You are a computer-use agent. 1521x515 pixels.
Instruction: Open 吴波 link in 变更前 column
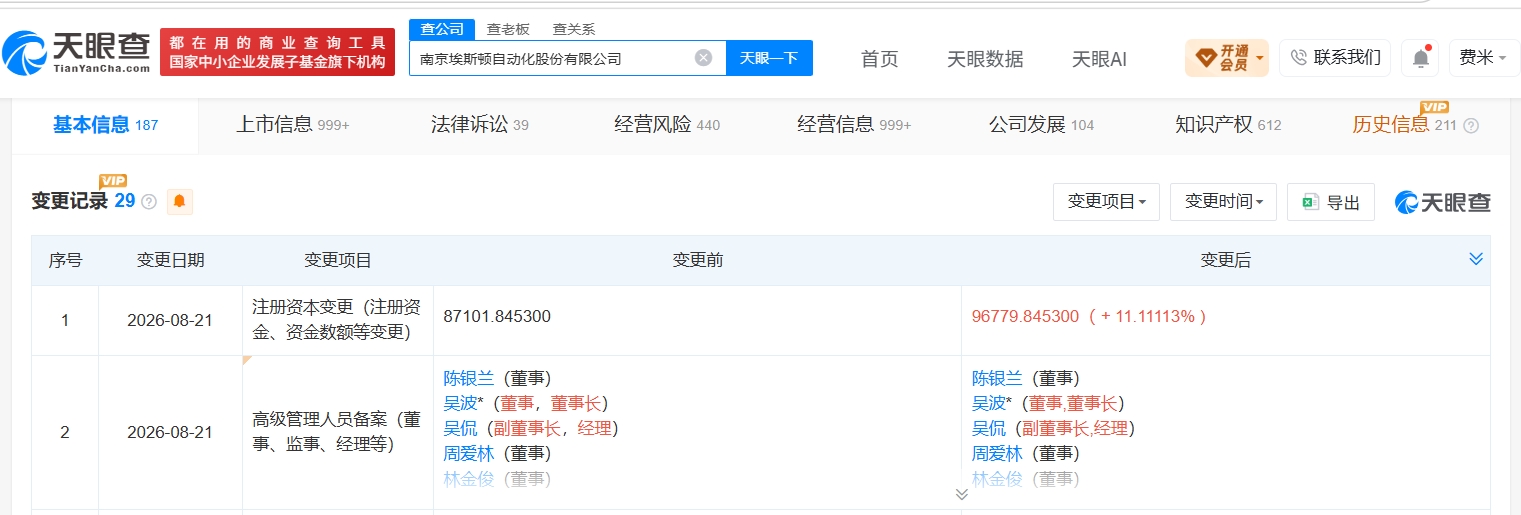click(459, 403)
